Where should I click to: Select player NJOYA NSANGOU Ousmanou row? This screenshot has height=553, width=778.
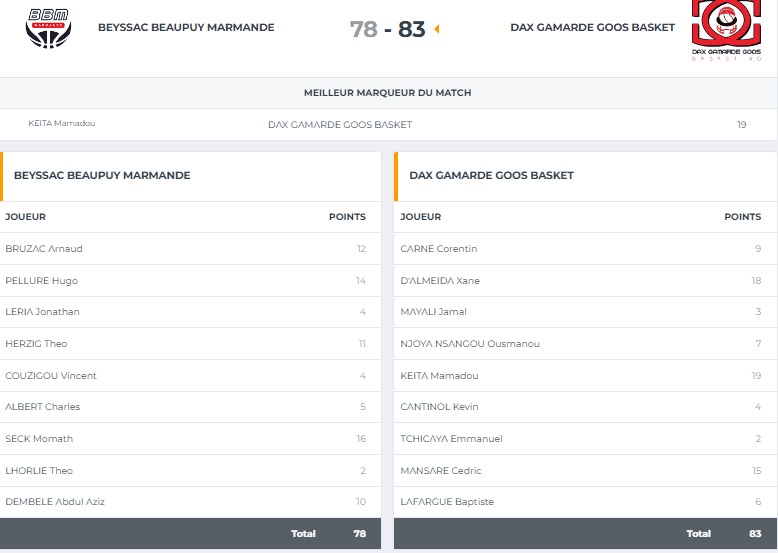(x=585, y=344)
